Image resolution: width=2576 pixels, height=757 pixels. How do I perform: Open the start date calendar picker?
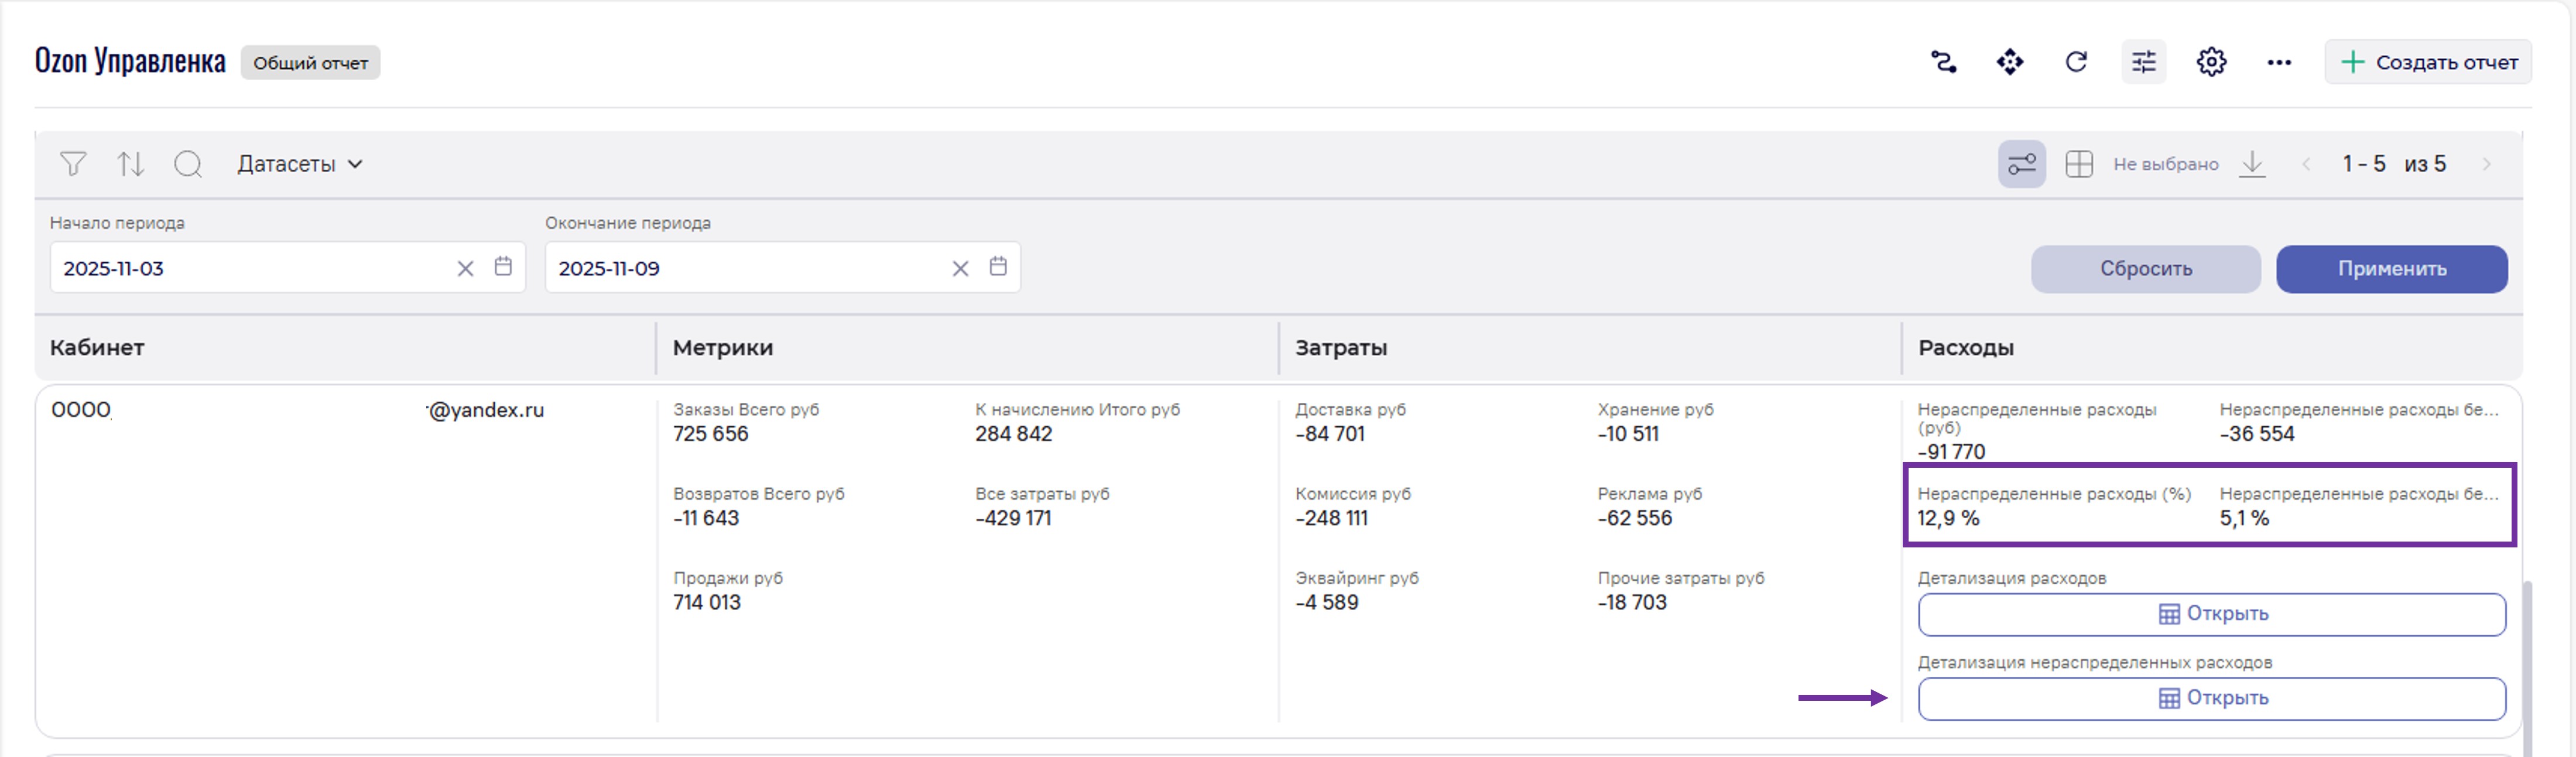tap(503, 267)
